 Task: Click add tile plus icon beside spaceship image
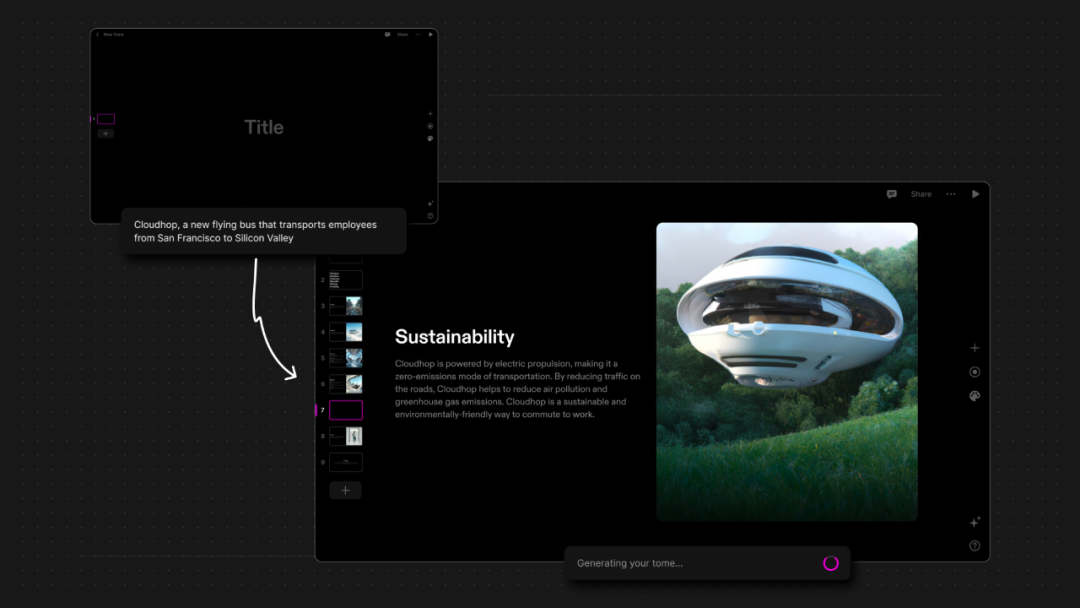975,348
